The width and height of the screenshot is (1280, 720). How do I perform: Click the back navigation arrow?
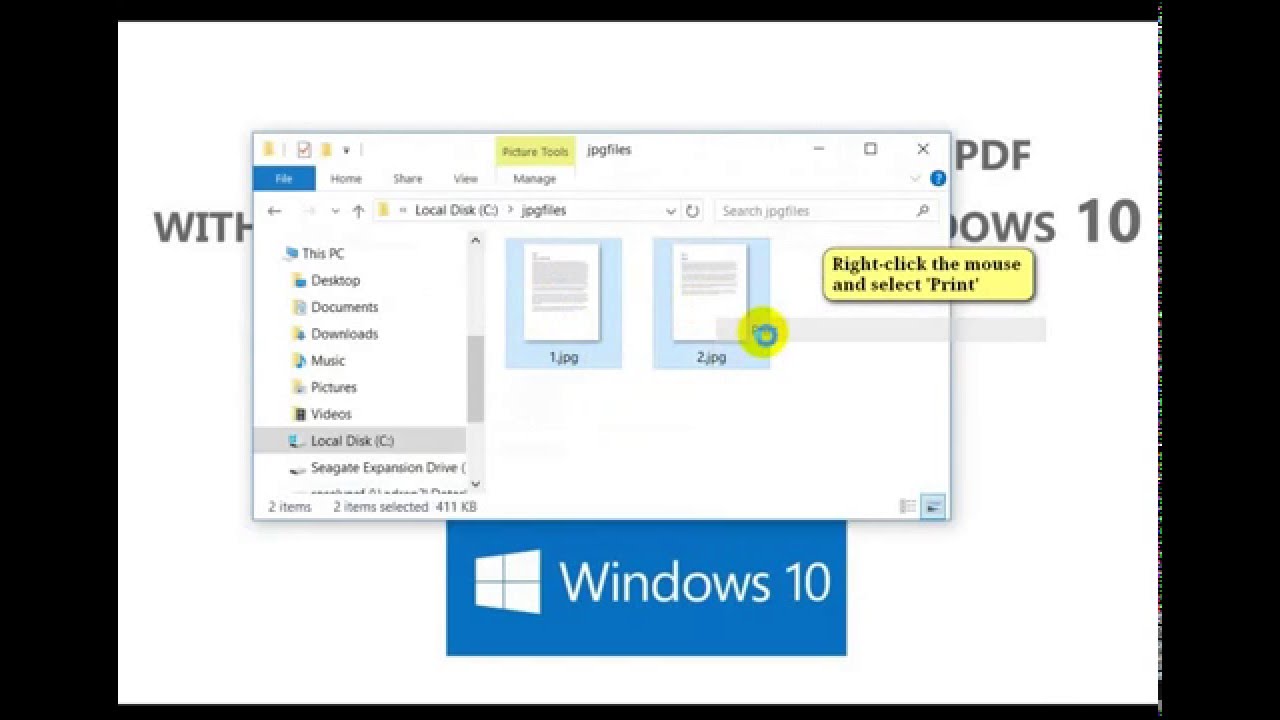[x=275, y=210]
